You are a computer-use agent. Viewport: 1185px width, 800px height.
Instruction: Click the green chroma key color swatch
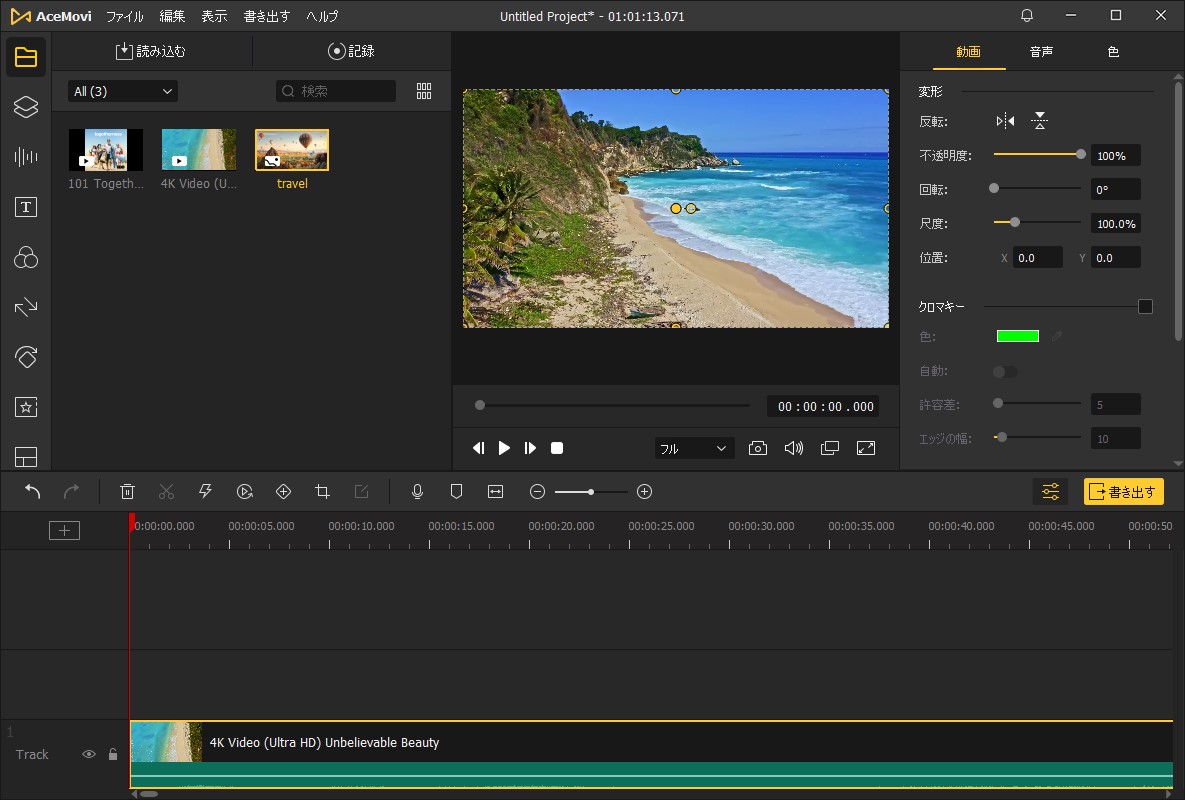[1017, 336]
